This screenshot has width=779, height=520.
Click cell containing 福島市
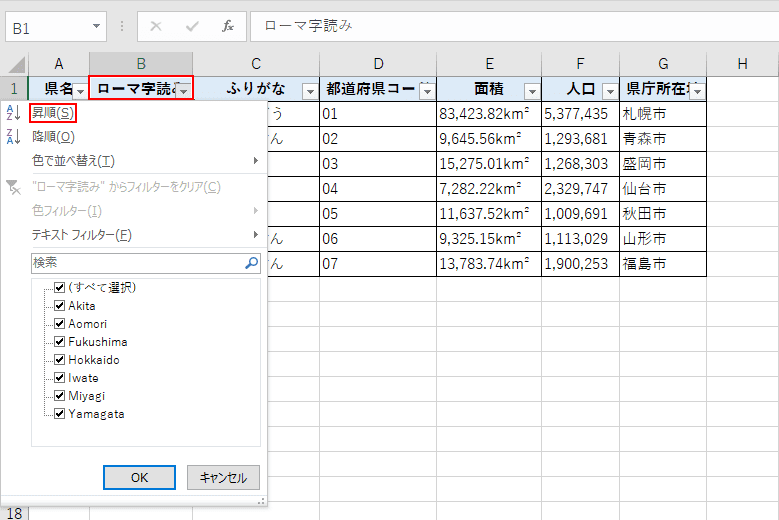coord(663,264)
